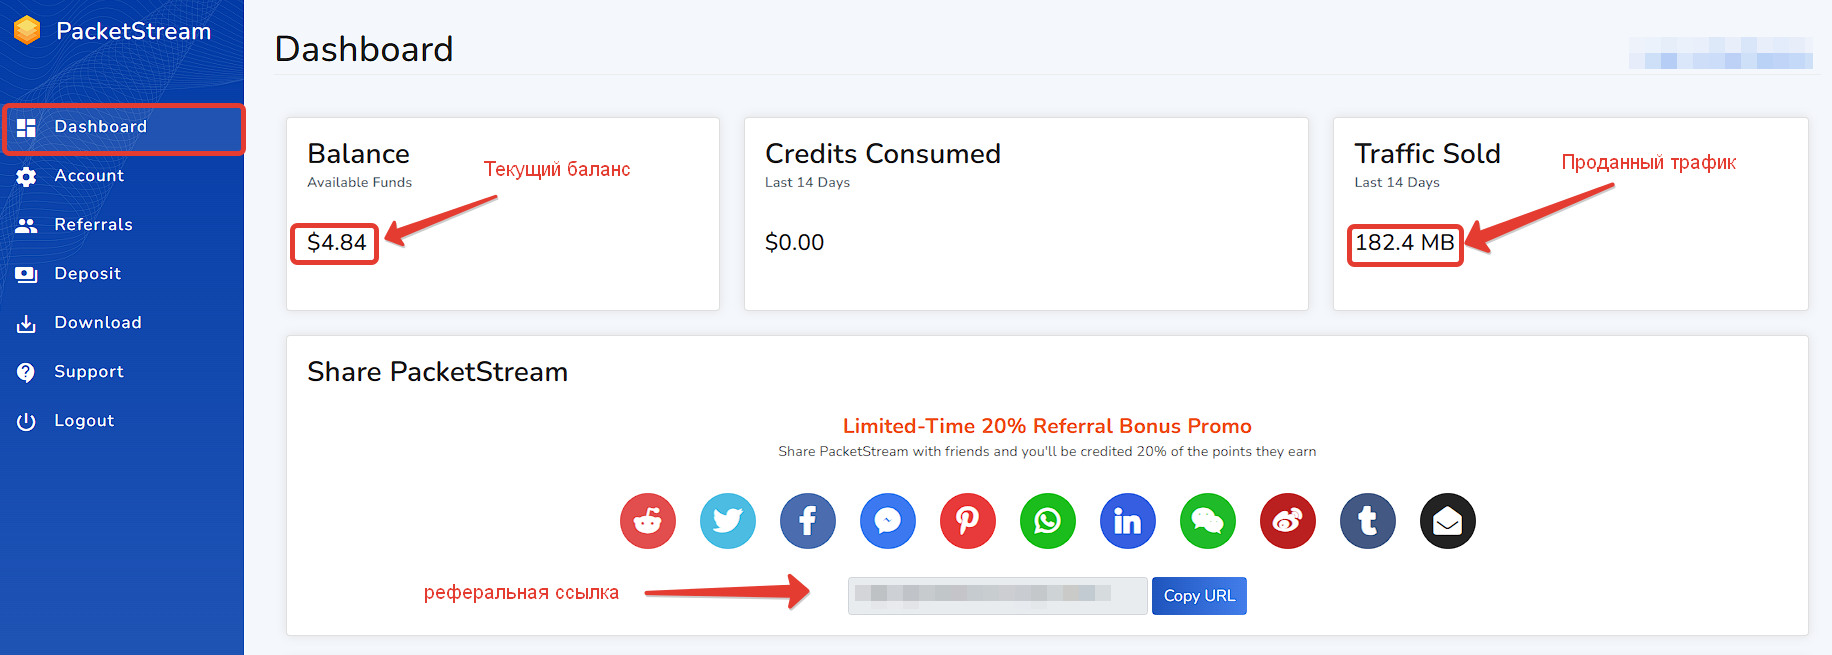Share on Facebook using its icon

pyautogui.click(x=808, y=521)
